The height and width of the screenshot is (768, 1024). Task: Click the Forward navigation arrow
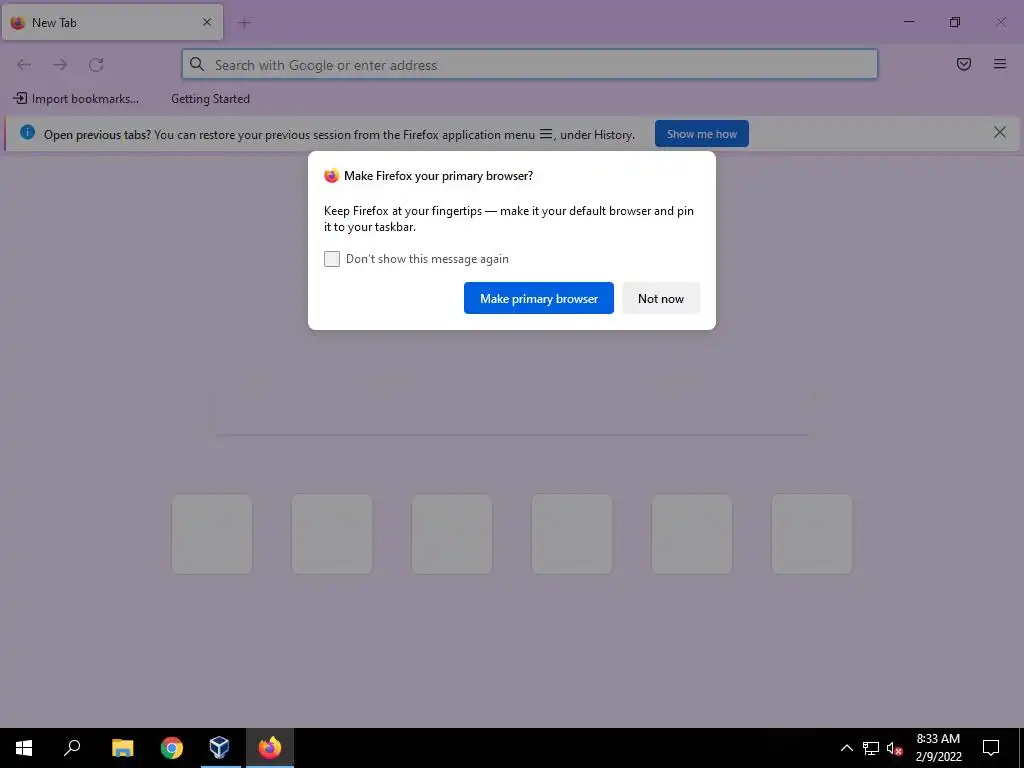(60, 65)
